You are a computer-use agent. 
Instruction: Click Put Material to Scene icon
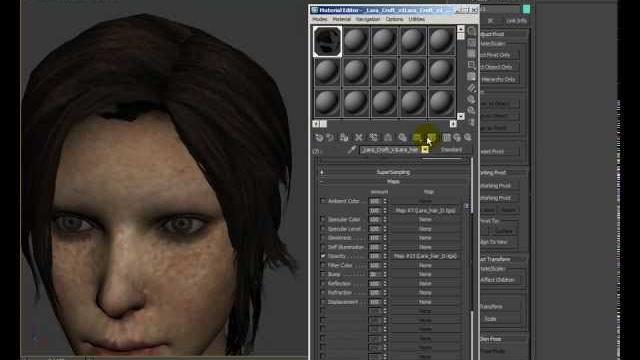330,138
